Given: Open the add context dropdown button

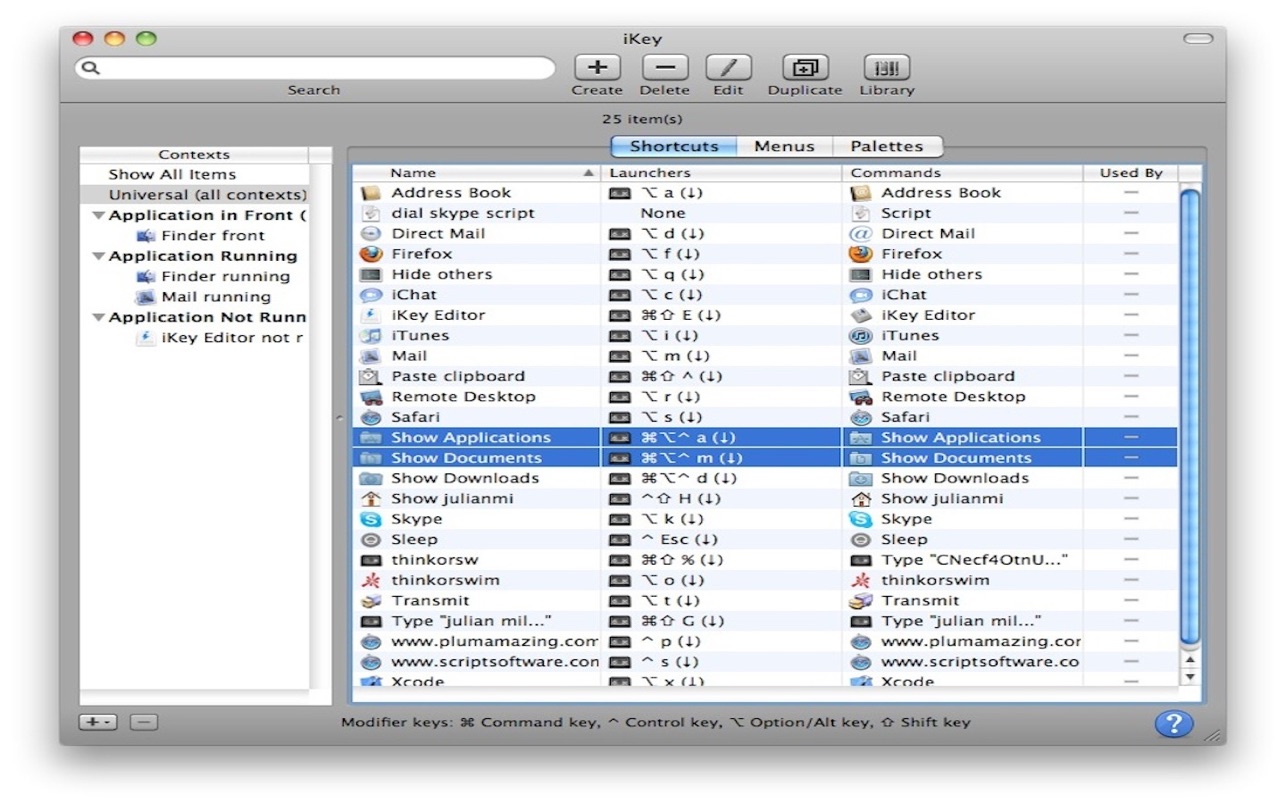Looking at the screenshot, I should click(x=97, y=722).
